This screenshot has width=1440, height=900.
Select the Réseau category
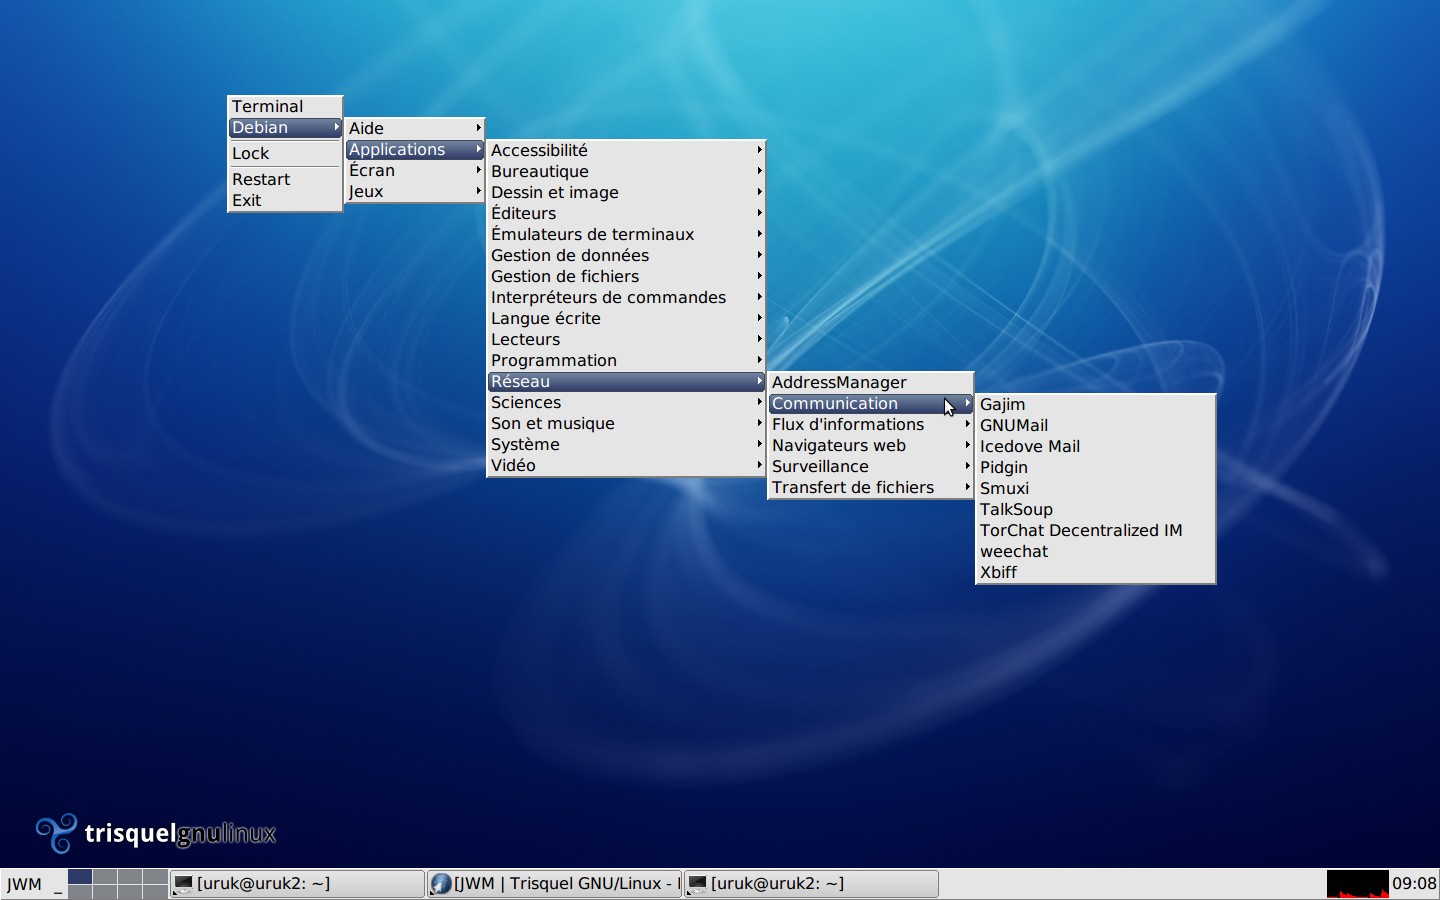click(x=626, y=381)
